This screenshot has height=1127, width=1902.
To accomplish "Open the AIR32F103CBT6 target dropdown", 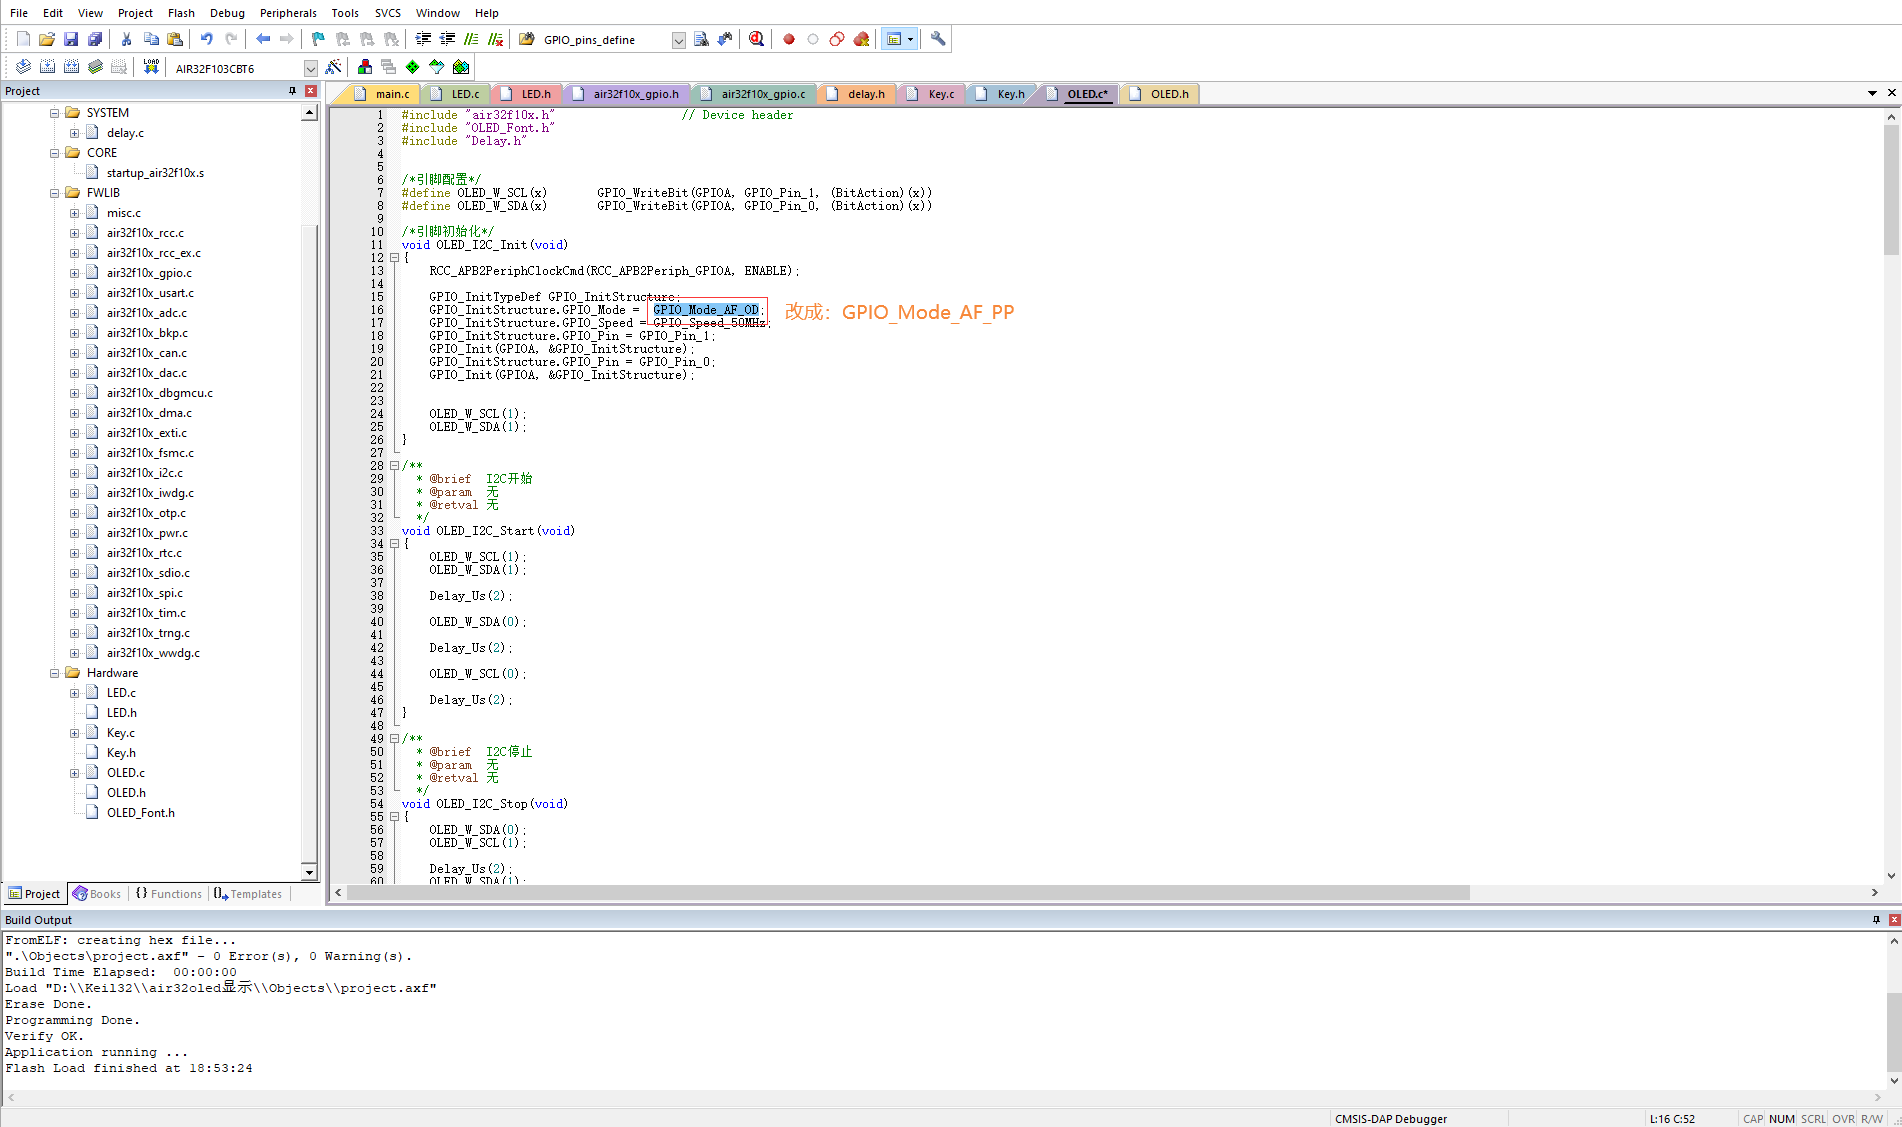I will (x=310, y=68).
